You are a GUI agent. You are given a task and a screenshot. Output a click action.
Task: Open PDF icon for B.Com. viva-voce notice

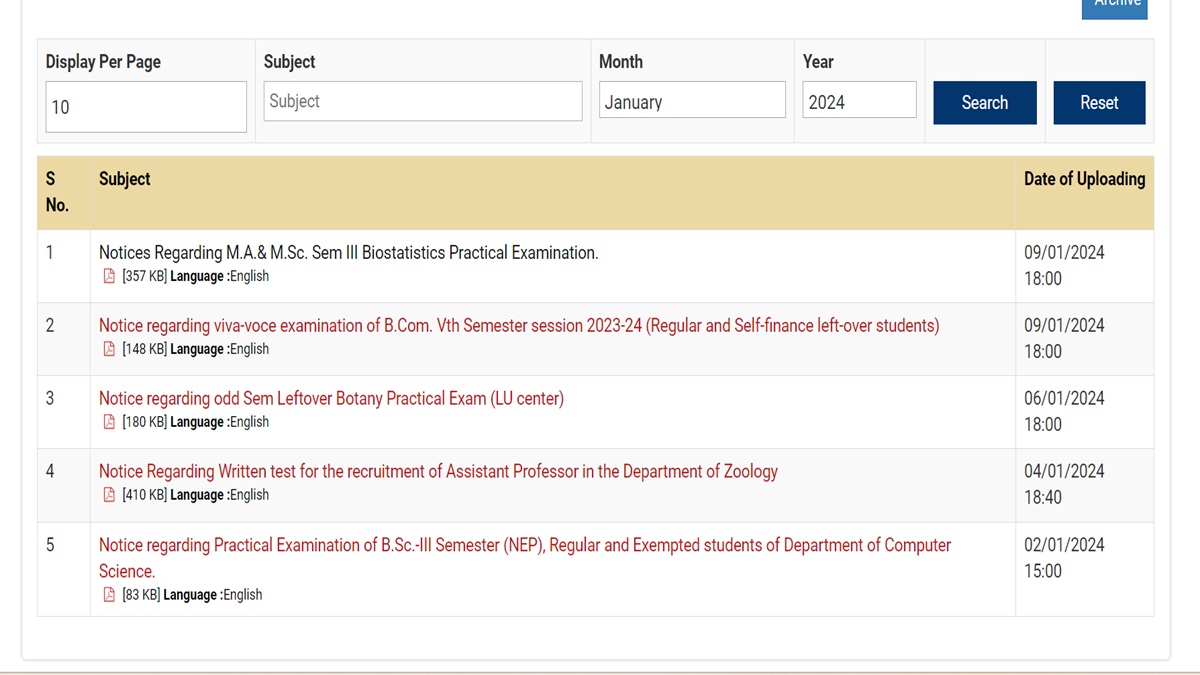110,349
